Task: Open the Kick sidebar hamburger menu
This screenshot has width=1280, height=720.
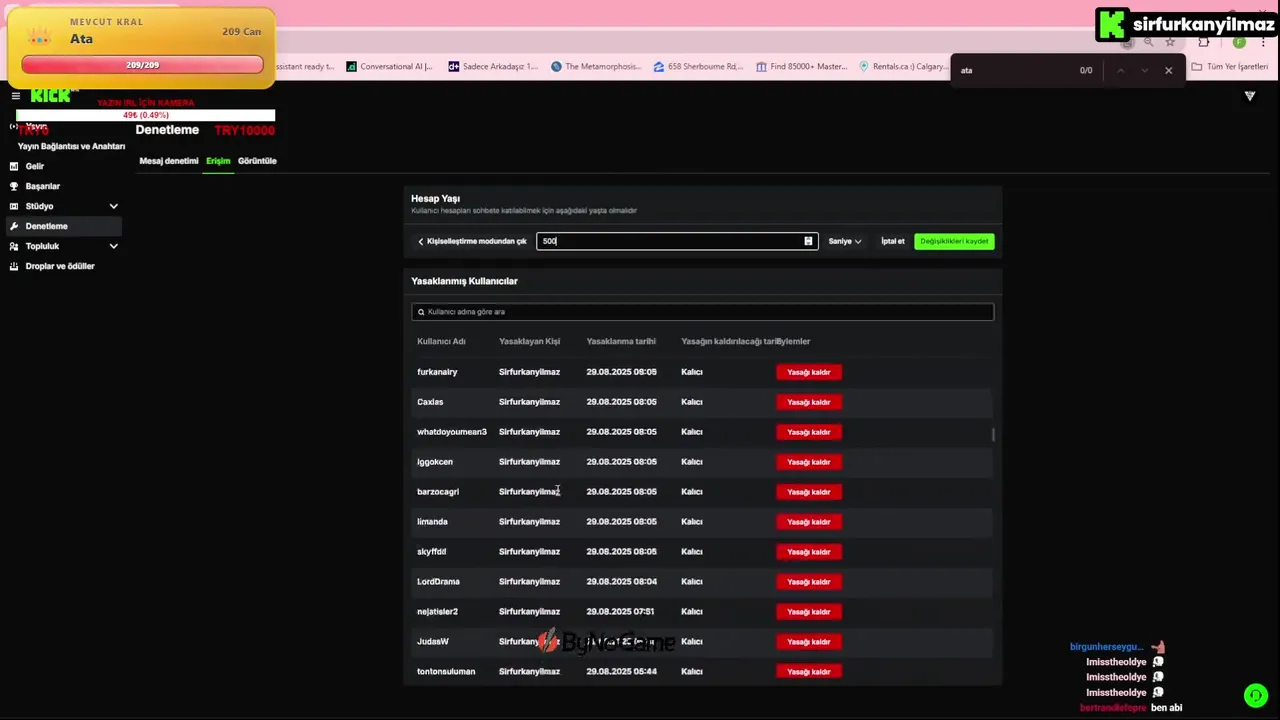Action: pyautogui.click(x=15, y=96)
